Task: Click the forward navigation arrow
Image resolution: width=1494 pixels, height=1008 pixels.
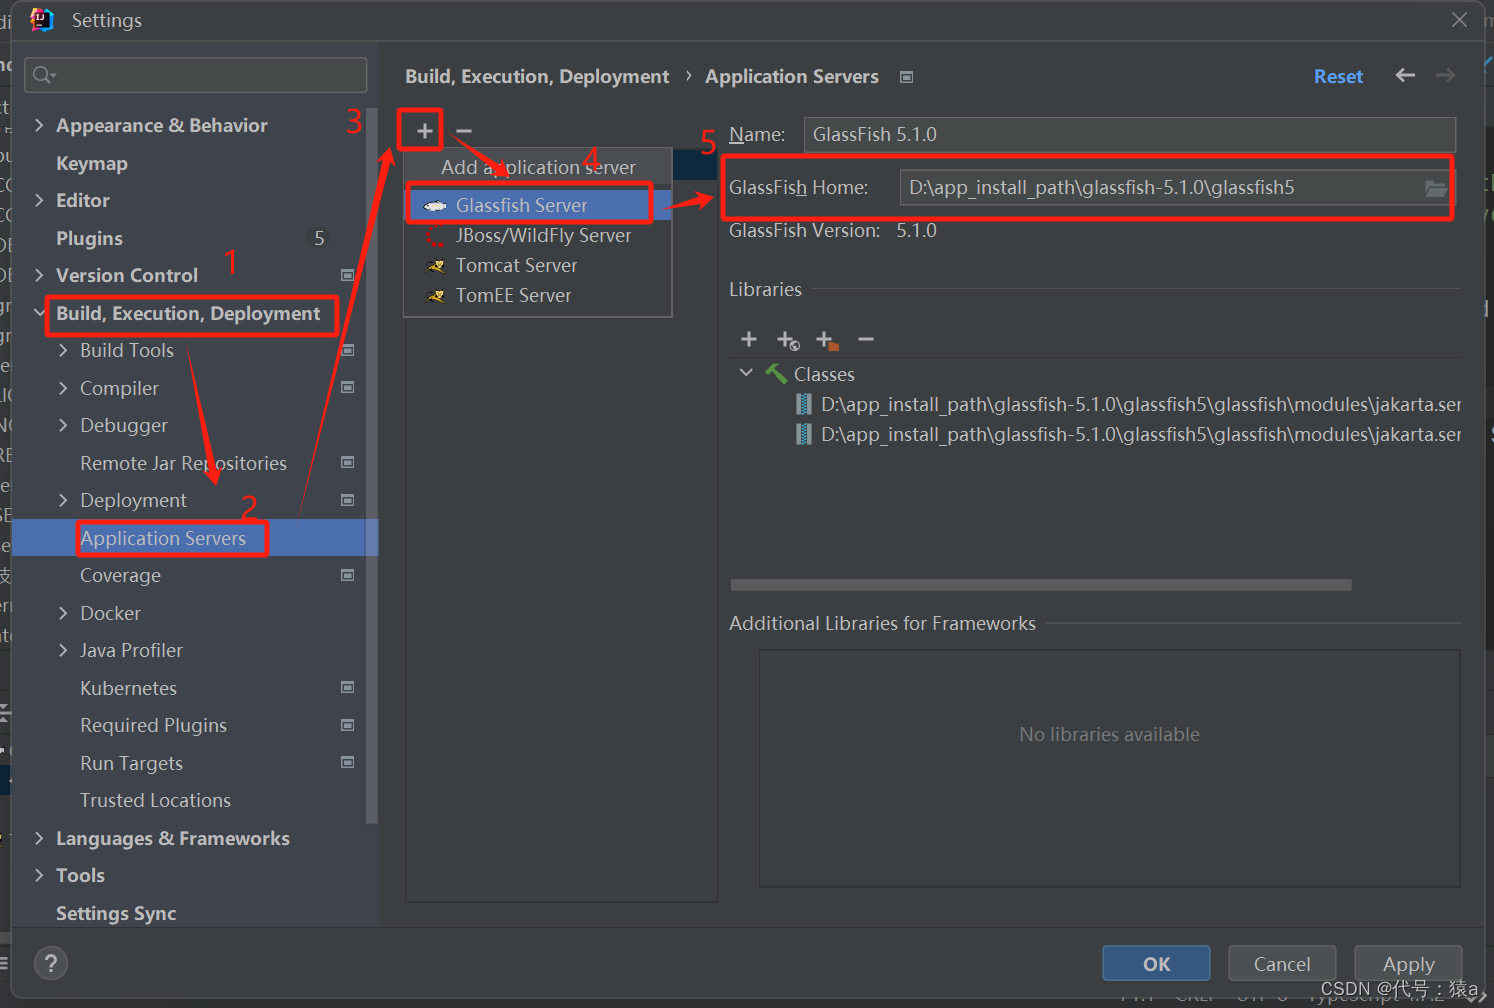Action: tap(1445, 75)
